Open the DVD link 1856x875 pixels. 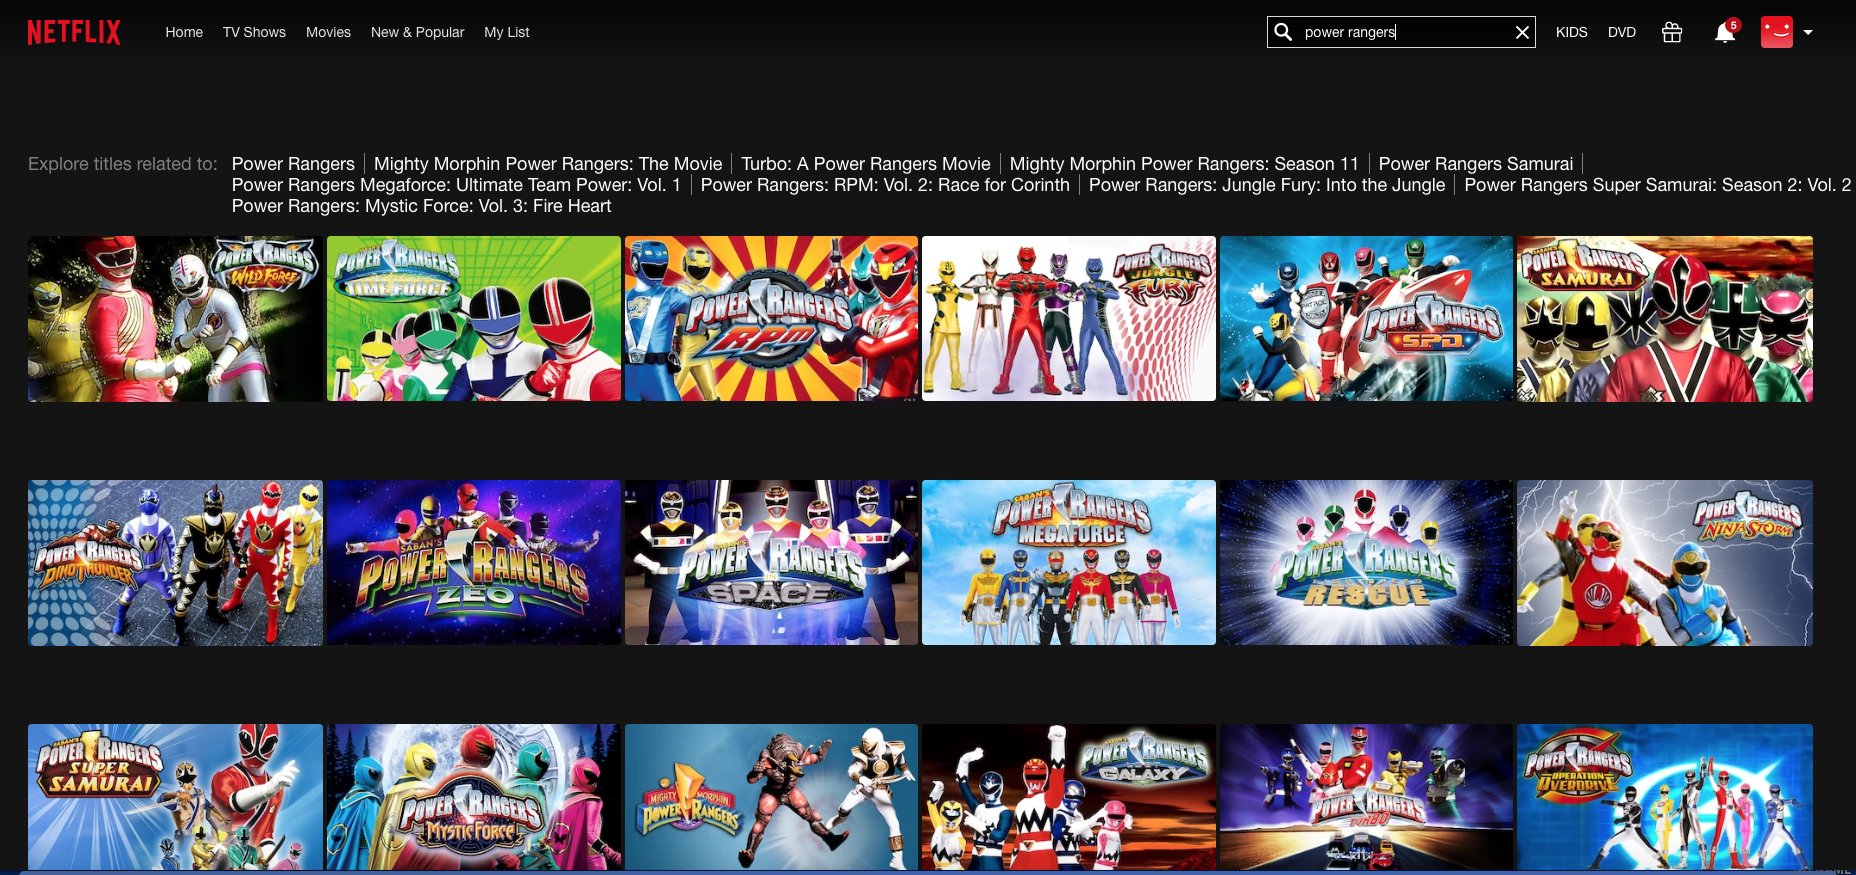[x=1622, y=32]
